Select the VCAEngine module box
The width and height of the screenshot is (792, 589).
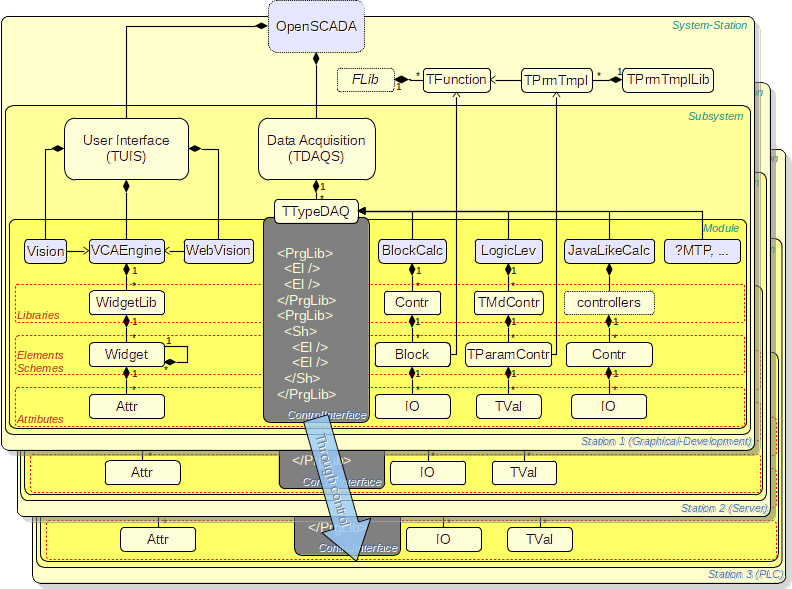[127, 251]
